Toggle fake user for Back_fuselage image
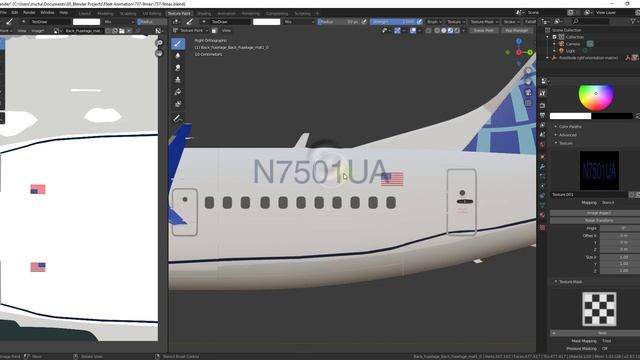This screenshot has width=640, height=360. click(x=108, y=31)
